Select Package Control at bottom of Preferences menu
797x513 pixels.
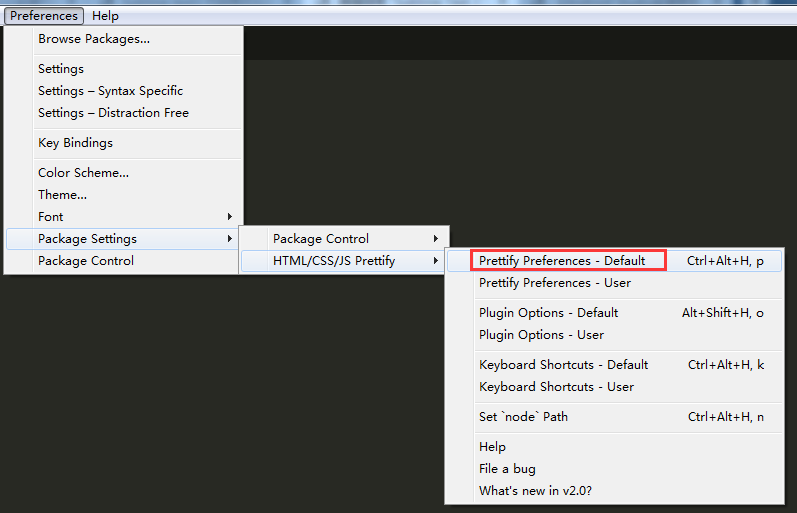point(124,261)
